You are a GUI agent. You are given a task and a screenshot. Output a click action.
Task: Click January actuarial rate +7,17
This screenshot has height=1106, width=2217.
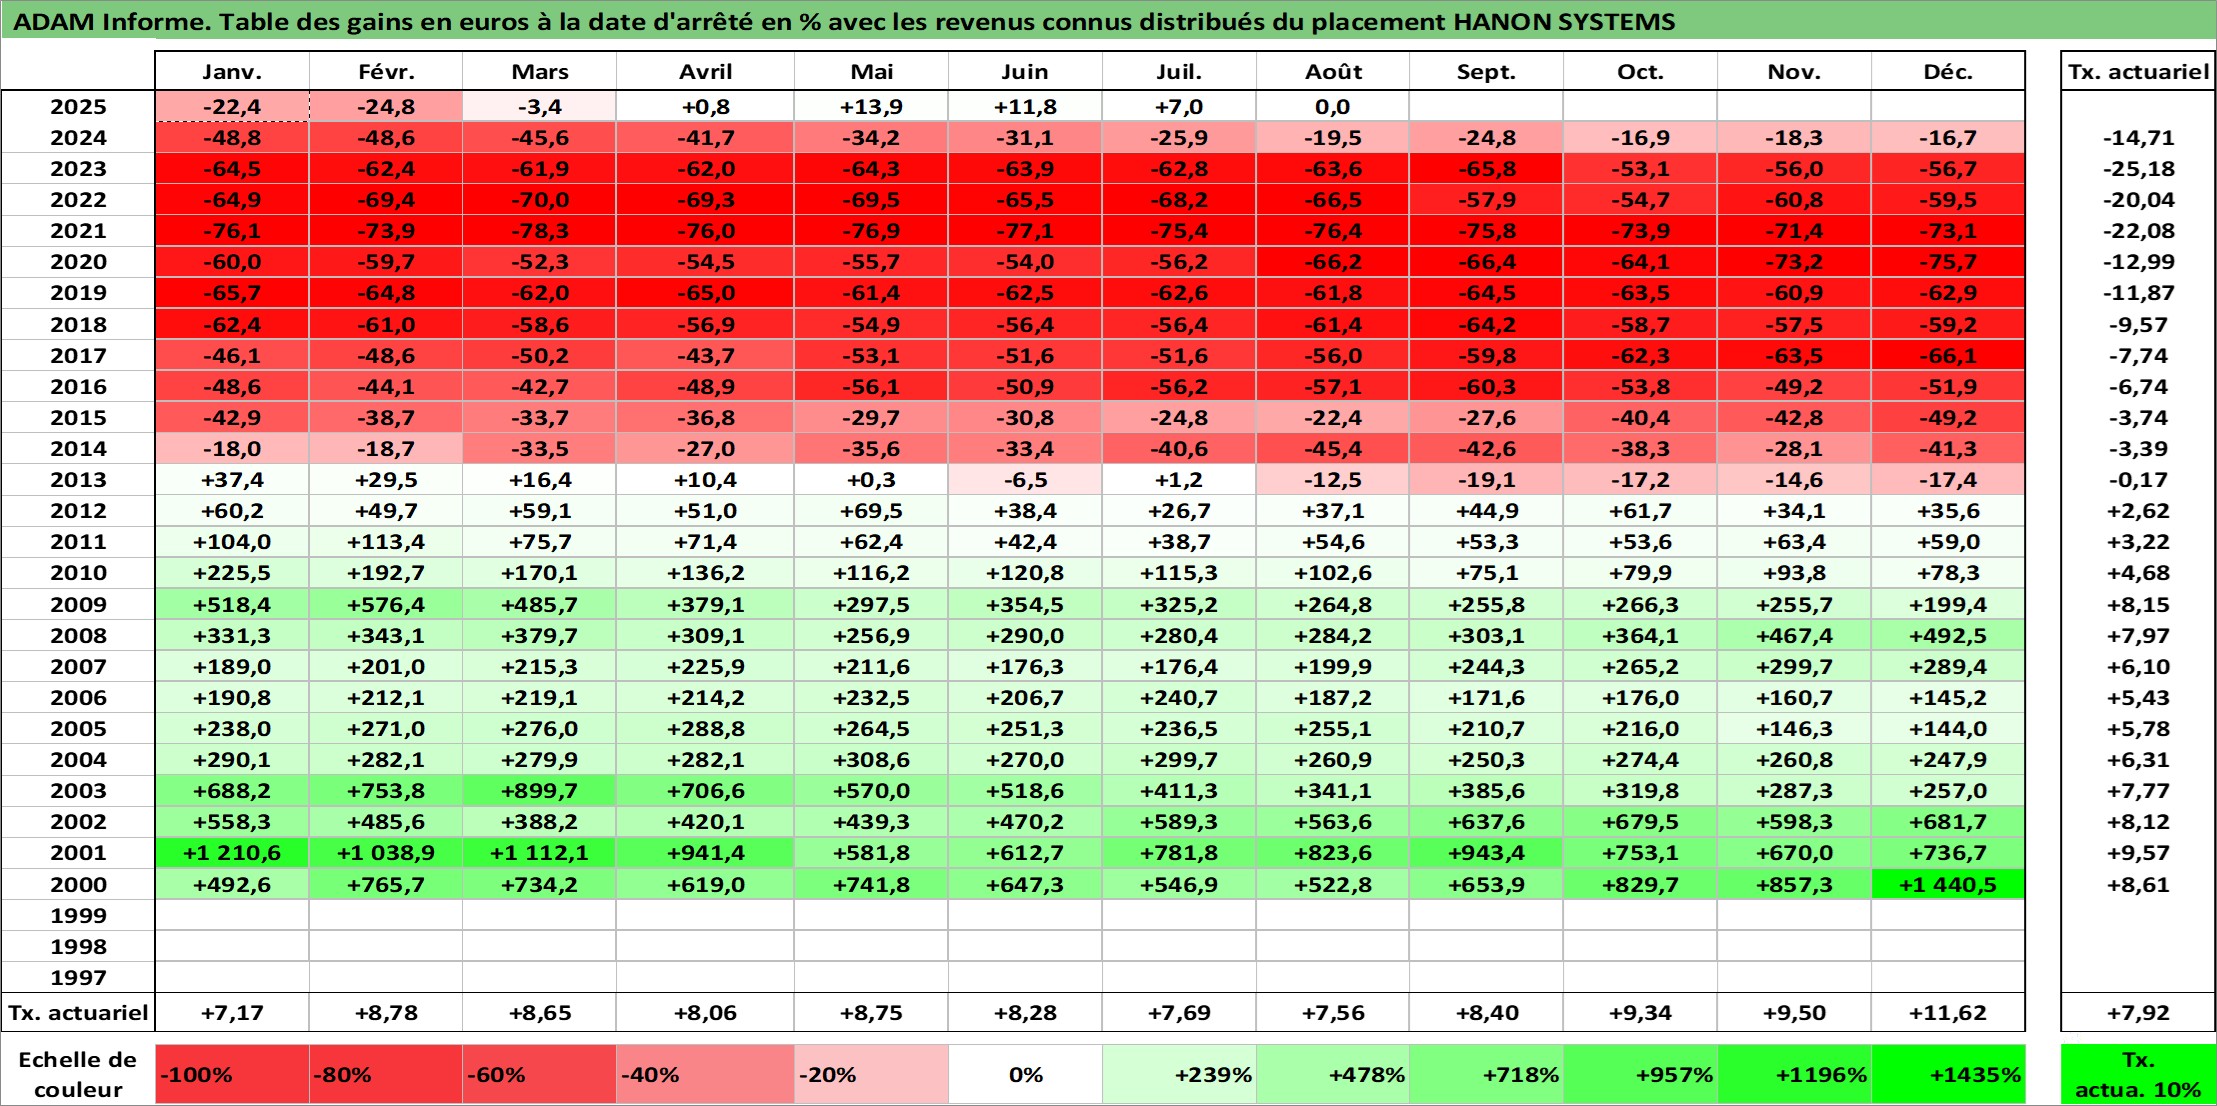coord(232,1013)
